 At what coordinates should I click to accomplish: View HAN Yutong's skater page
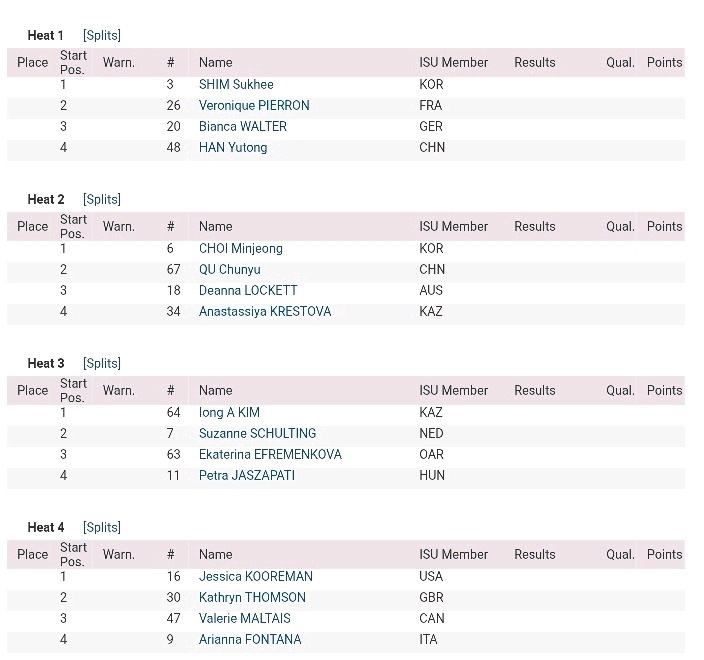tap(233, 148)
